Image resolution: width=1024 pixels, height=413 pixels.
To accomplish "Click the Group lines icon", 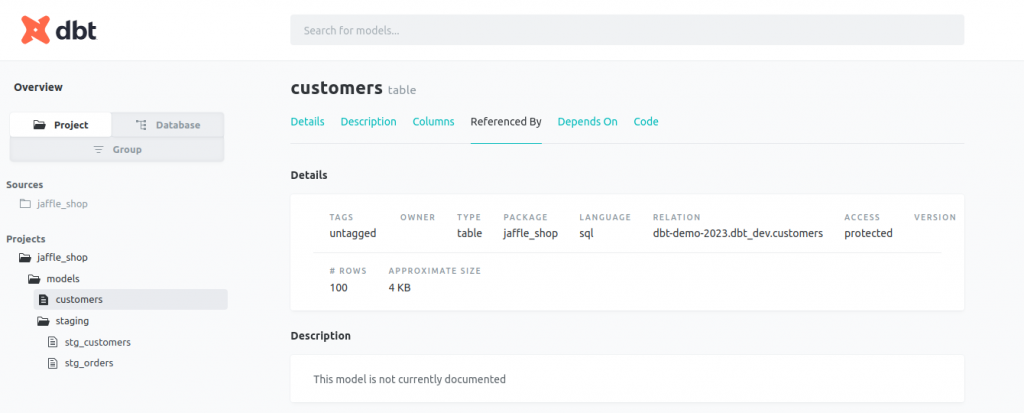I will 99,149.
